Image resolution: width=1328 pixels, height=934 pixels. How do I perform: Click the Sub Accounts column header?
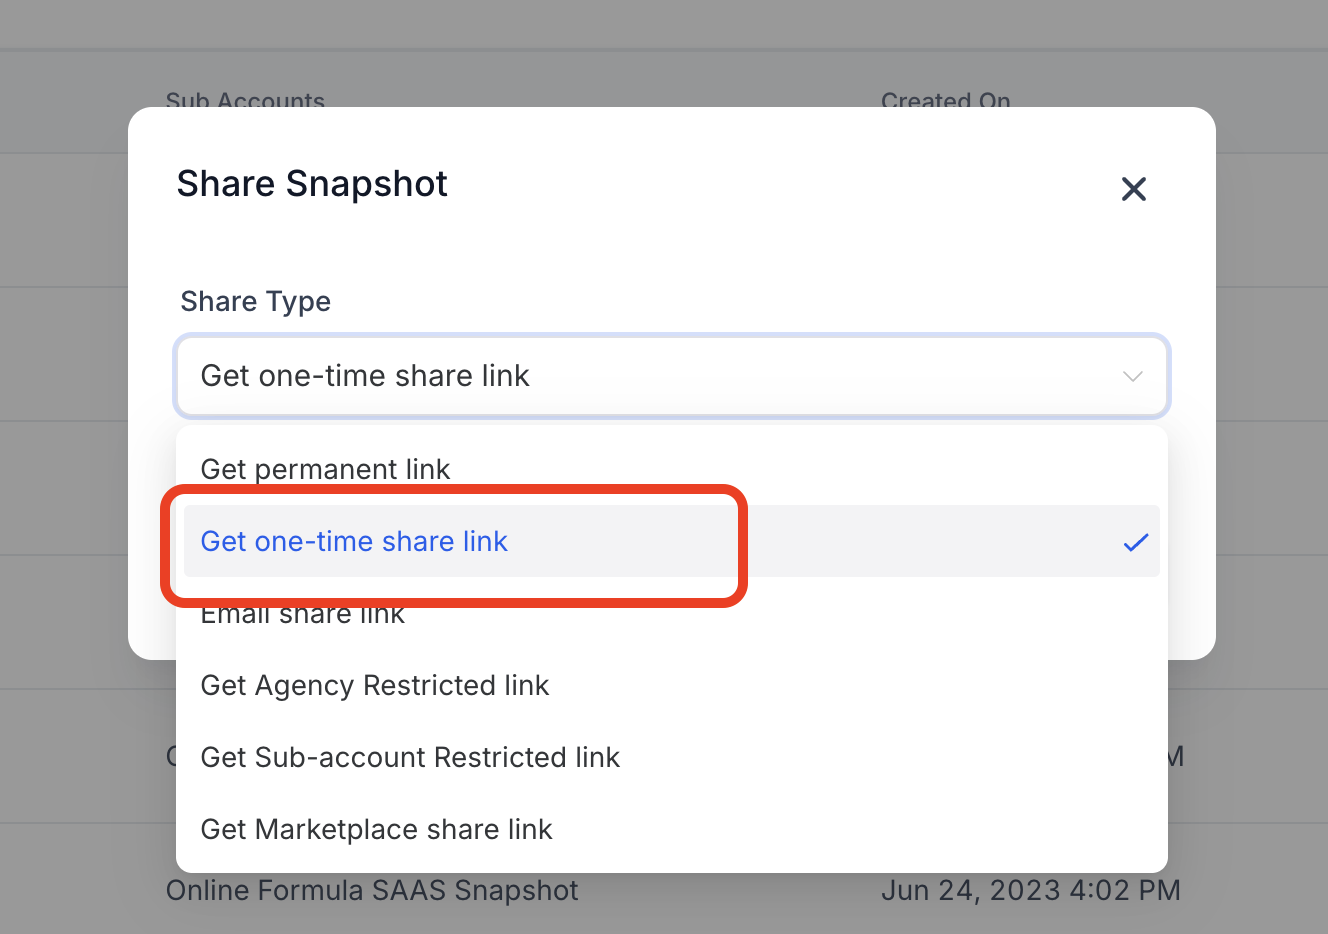coord(245,99)
